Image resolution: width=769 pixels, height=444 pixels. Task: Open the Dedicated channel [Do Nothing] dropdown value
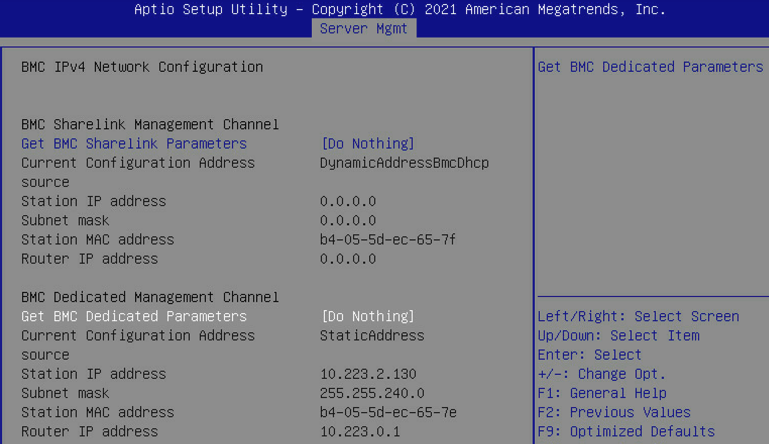tap(367, 316)
